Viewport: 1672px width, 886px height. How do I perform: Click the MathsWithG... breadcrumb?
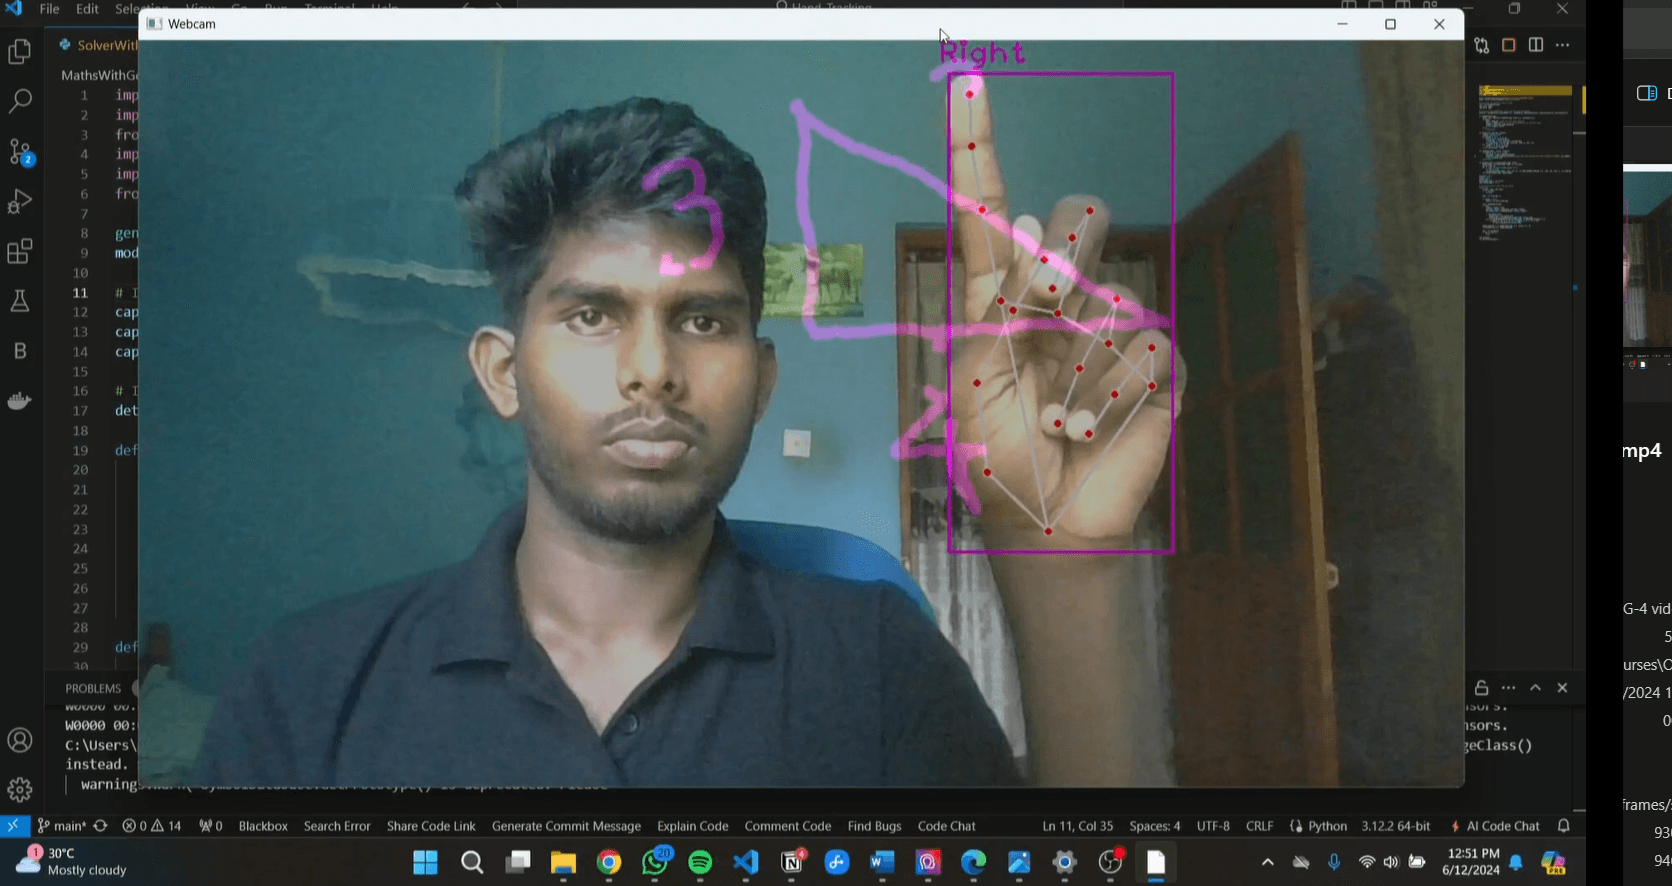(x=99, y=75)
